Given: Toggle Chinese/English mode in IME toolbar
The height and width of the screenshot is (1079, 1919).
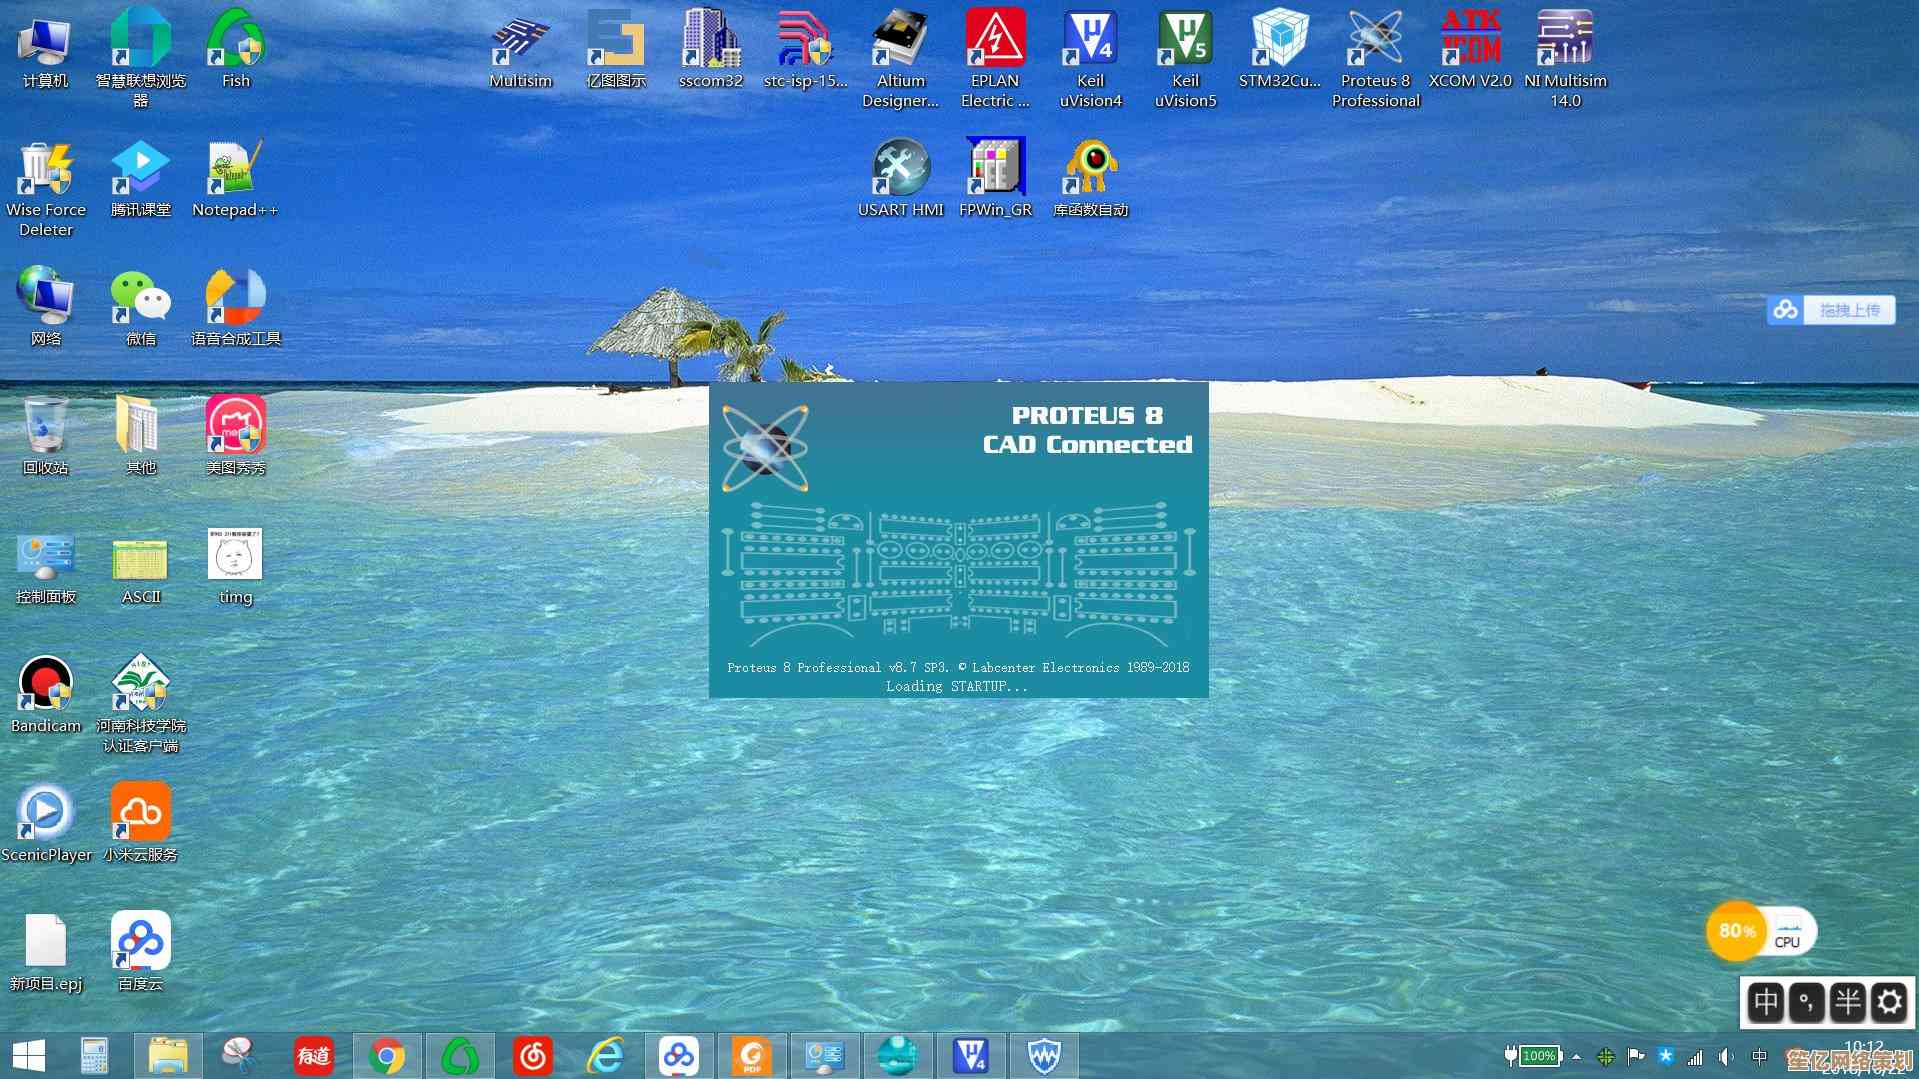Looking at the screenshot, I should pos(1766,1002).
